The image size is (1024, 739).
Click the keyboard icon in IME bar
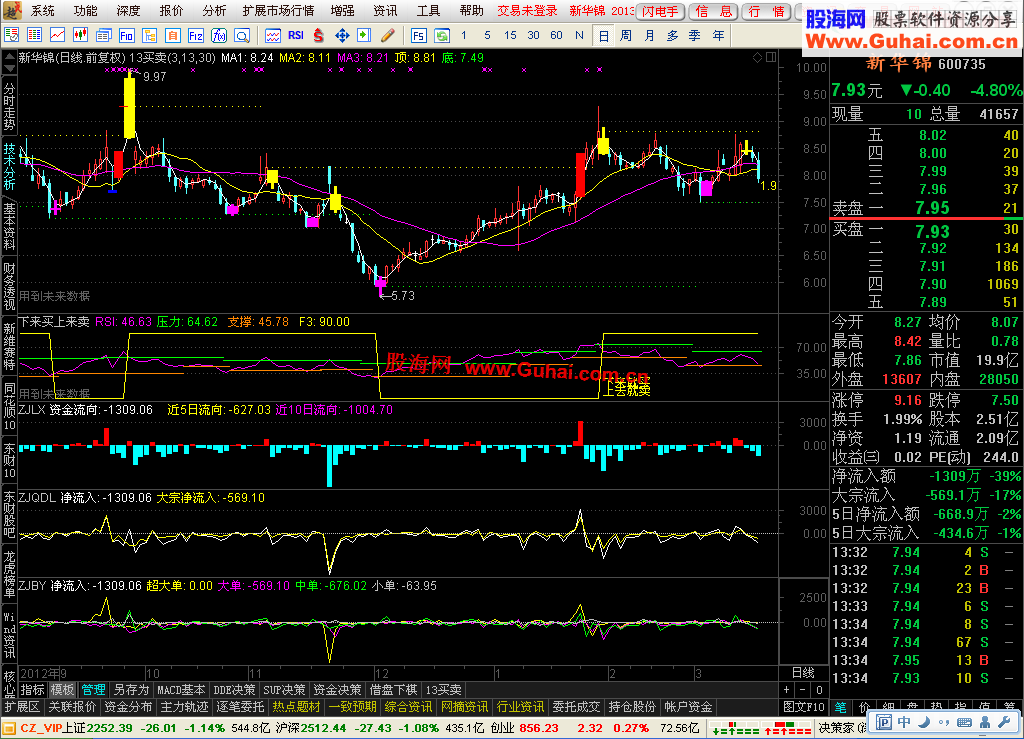click(x=965, y=722)
